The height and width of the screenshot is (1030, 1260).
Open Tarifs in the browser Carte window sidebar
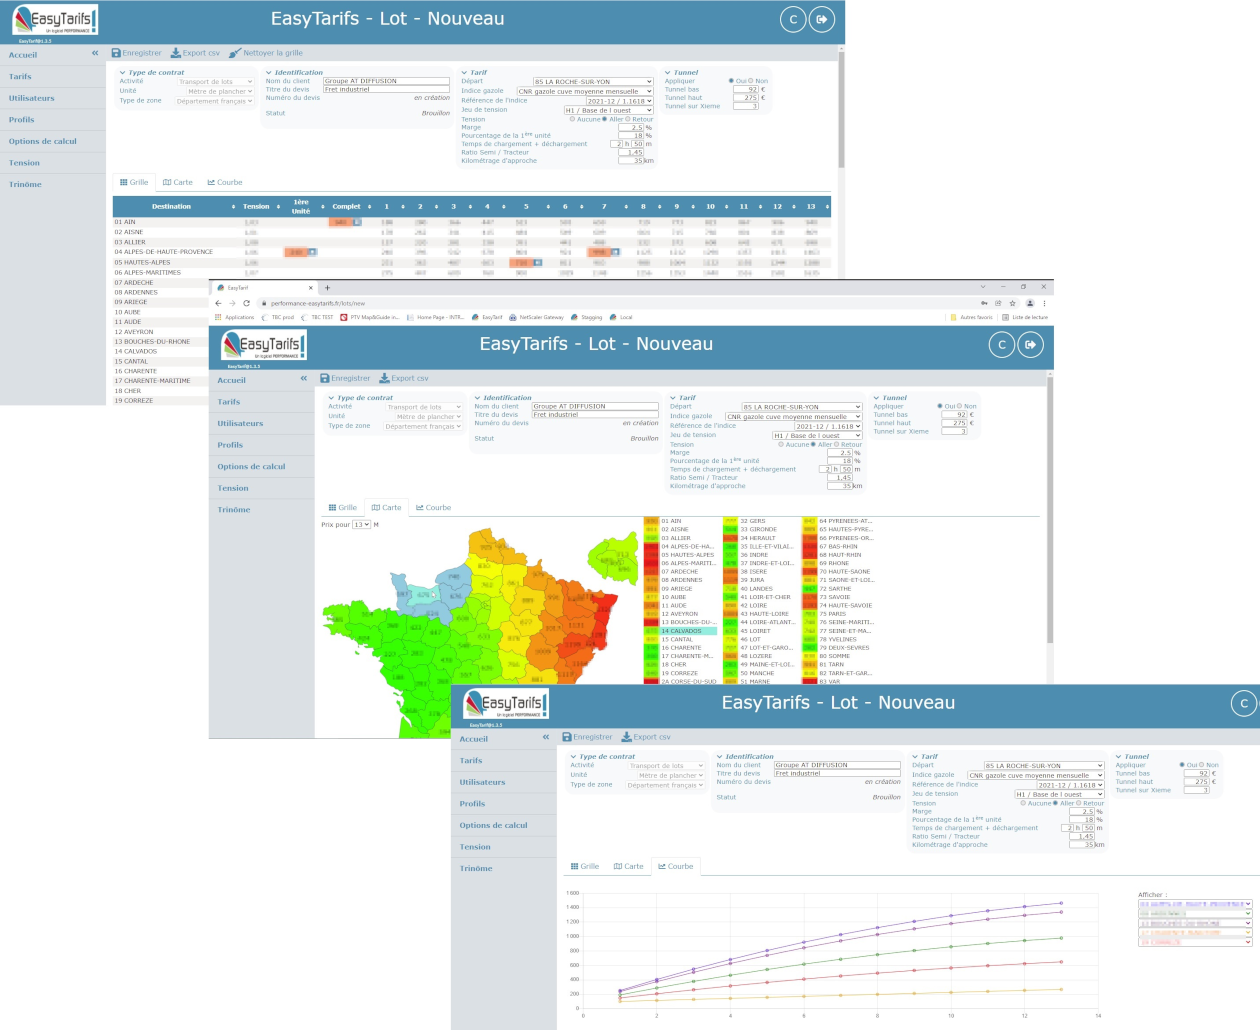pos(229,402)
